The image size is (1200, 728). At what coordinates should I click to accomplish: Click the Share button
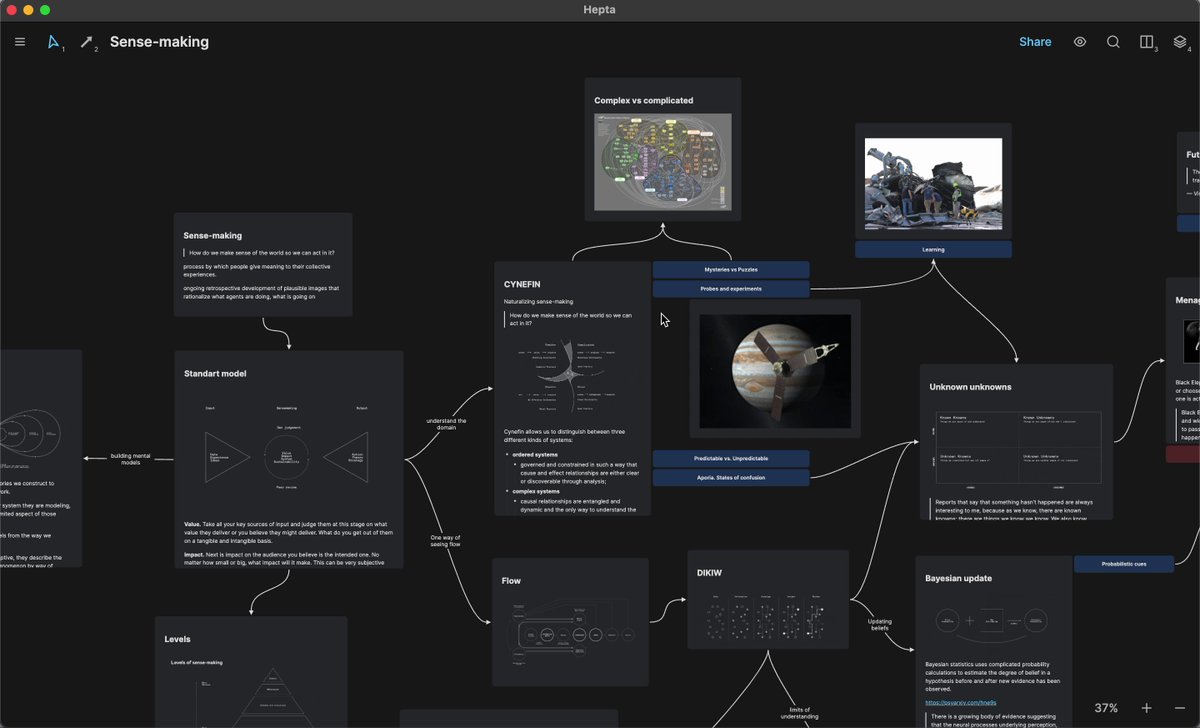(1035, 42)
